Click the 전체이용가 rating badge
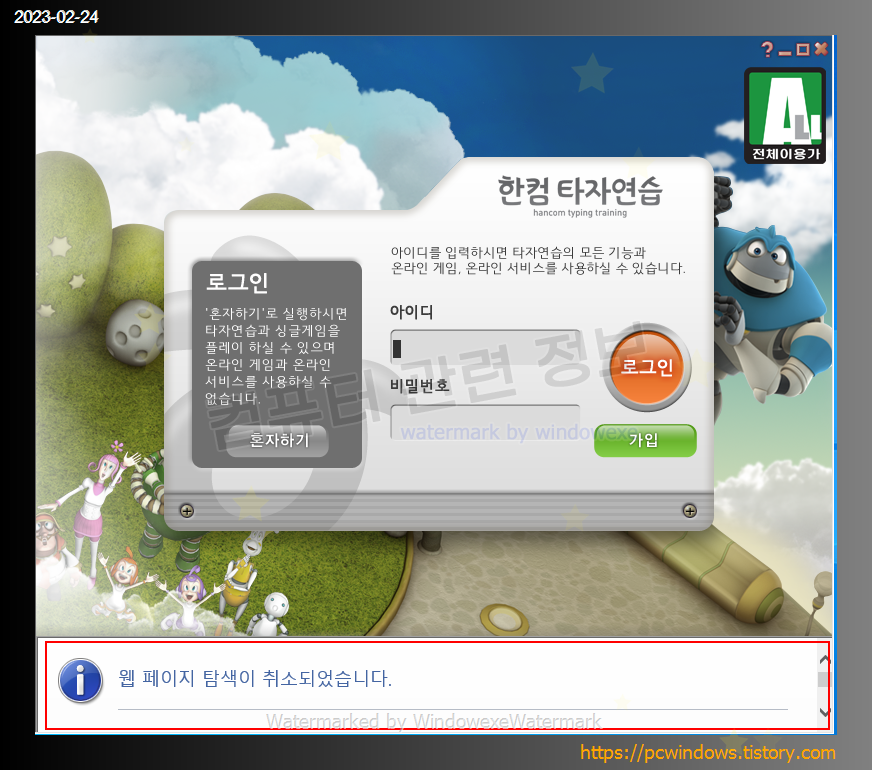872x770 pixels. coord(785,116)
